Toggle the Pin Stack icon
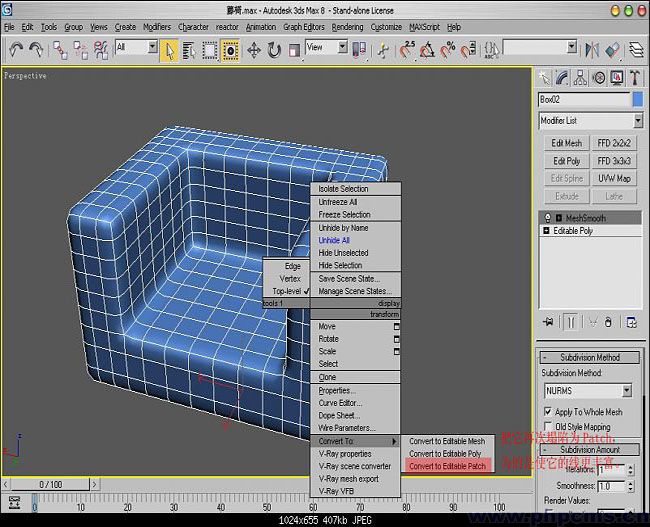This screenshot has width=650, height=527. [x=549, y=322]
